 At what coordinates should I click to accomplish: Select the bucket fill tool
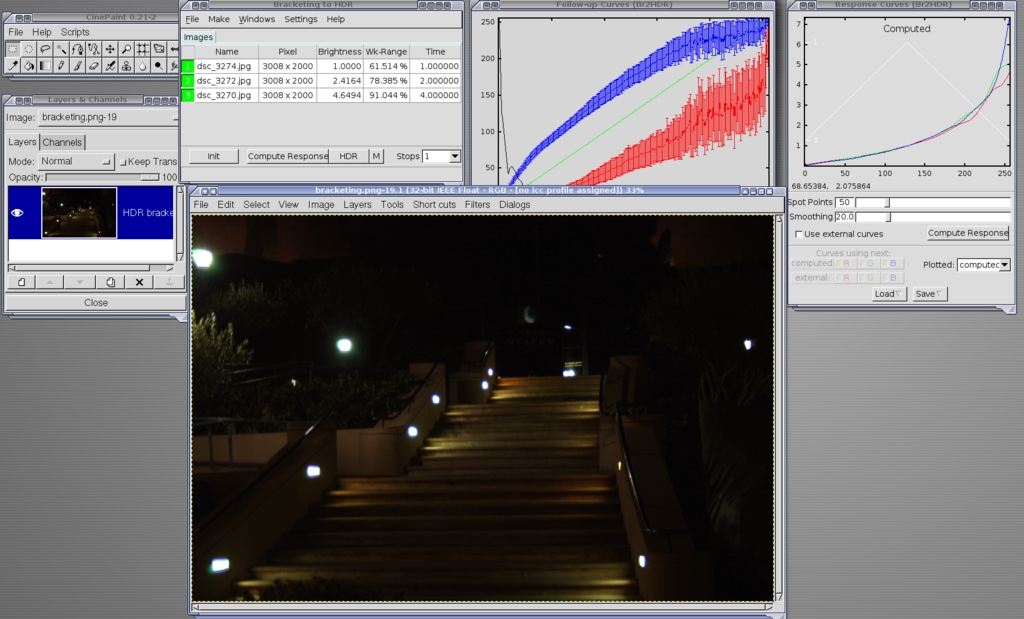pyautogui.click(x=29, y=66)
